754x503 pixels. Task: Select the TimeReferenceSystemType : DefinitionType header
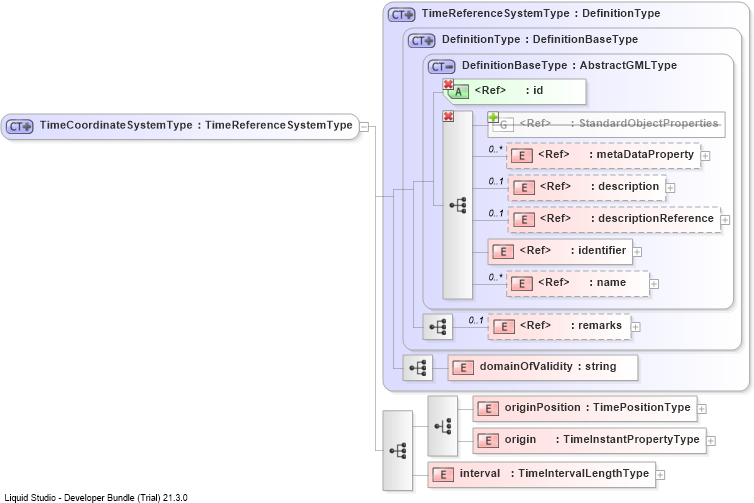(541, 13)
